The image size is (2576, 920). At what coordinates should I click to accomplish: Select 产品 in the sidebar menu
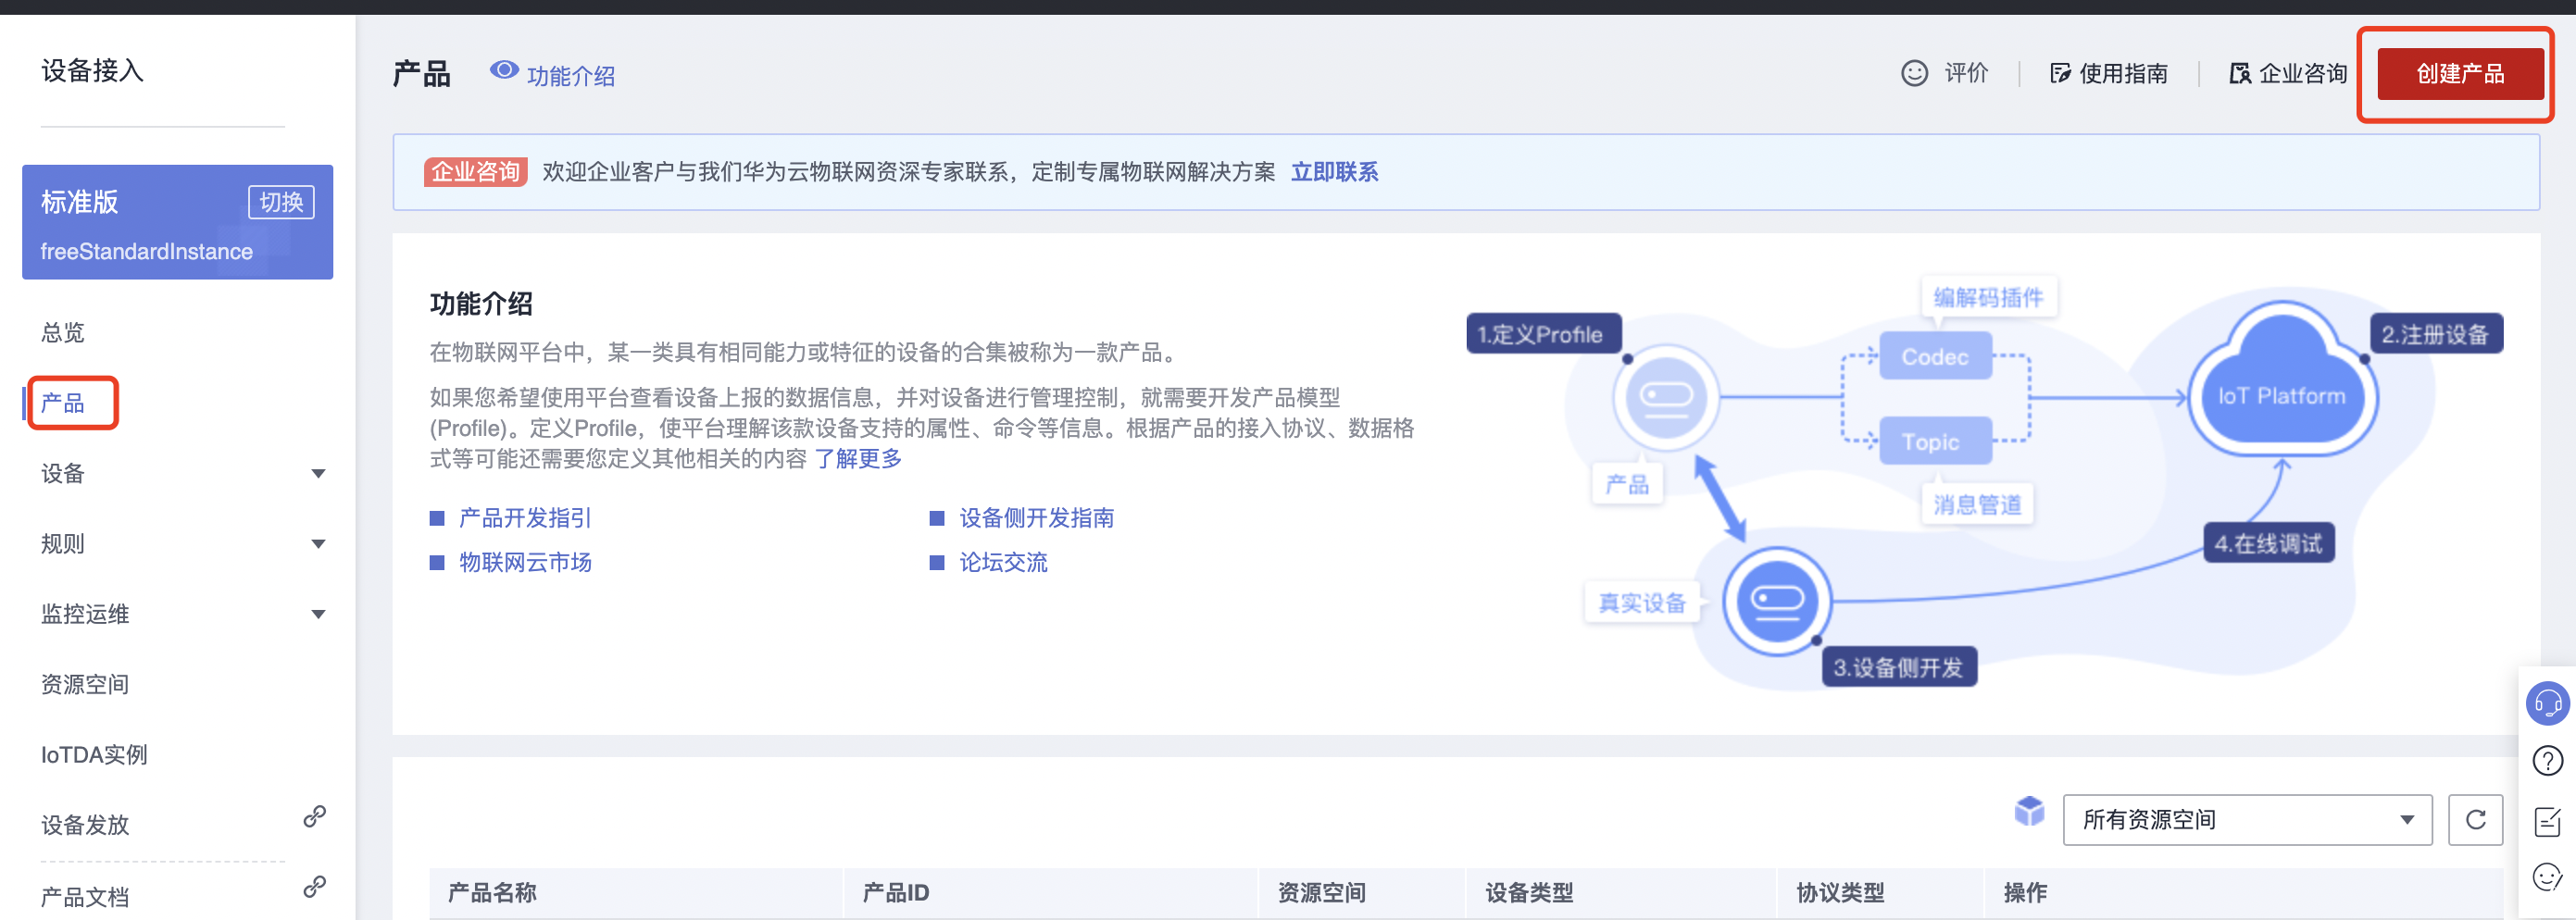pos(62,402)
